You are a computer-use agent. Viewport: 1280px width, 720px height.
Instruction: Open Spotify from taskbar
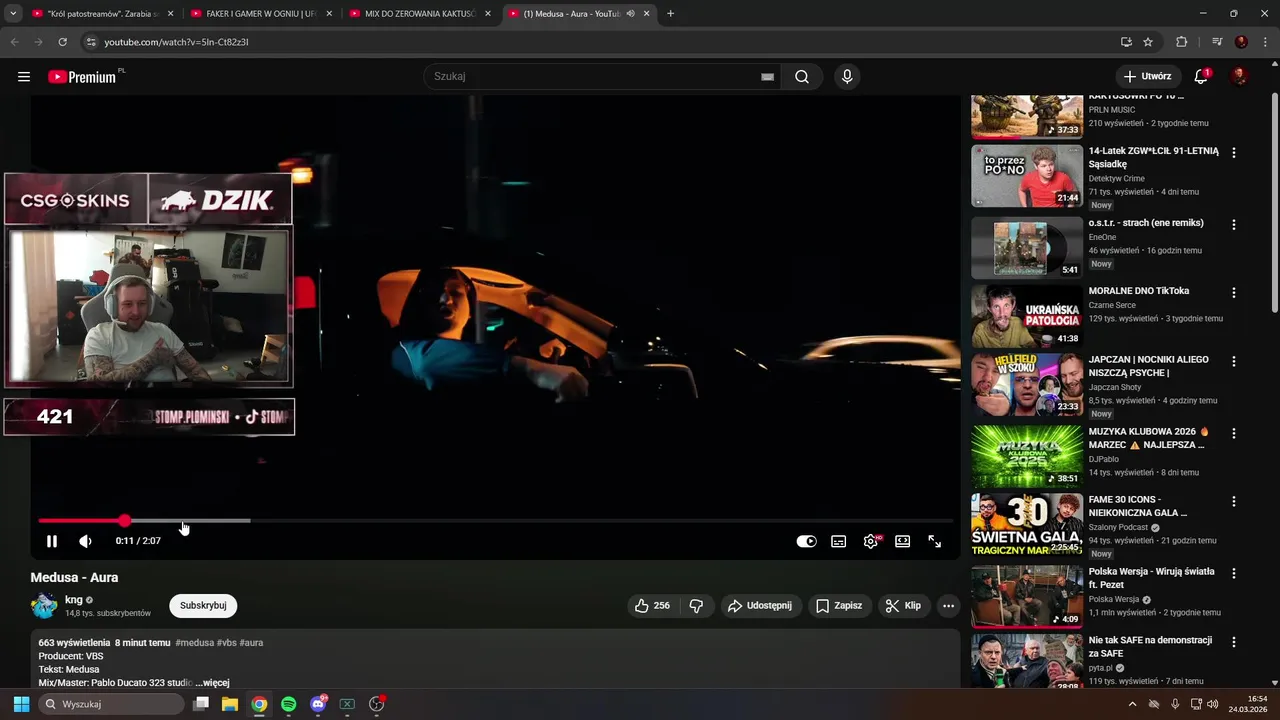(289, 704)
